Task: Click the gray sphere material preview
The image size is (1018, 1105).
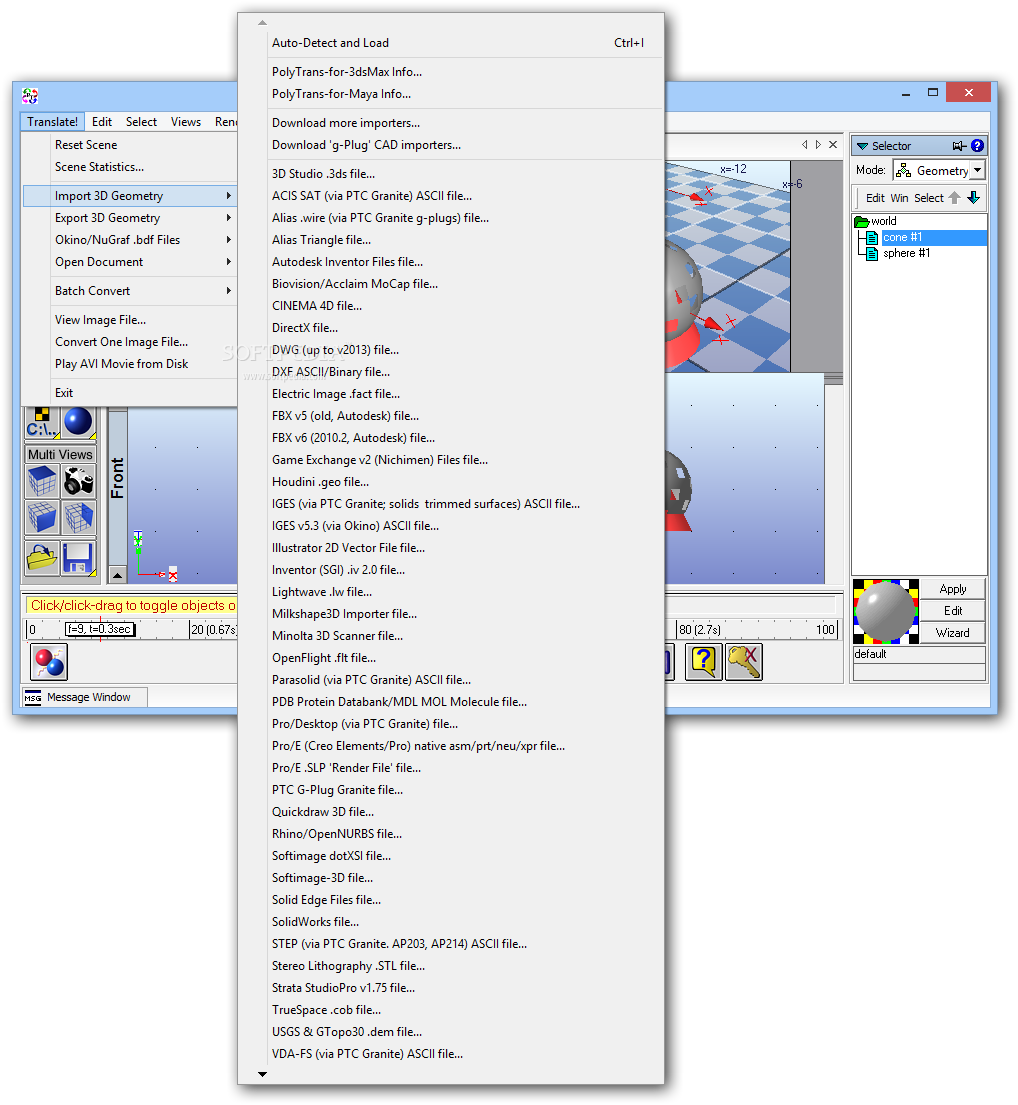Action: [x=886, y=612]
